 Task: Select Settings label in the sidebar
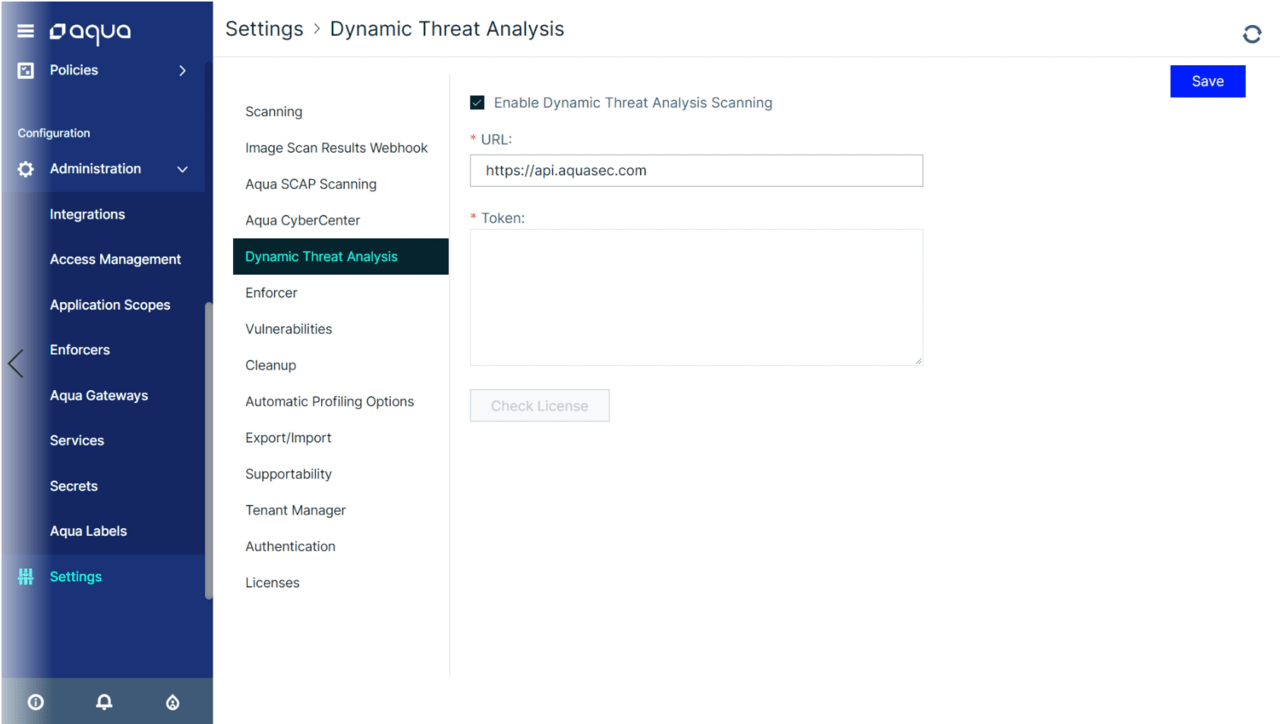coord(76,577)
